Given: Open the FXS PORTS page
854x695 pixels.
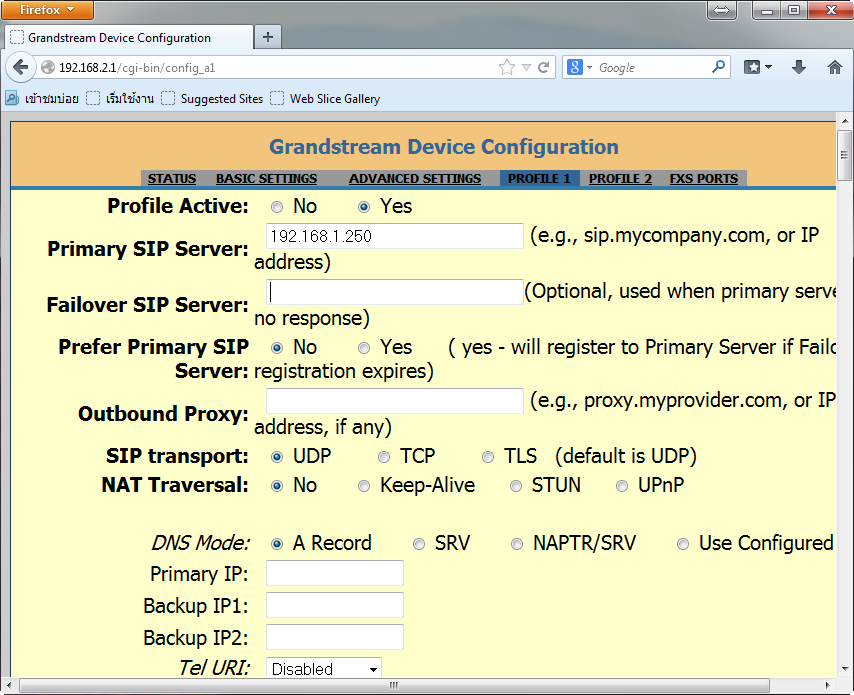Looking at the screenshot, I should pos(704,179).
